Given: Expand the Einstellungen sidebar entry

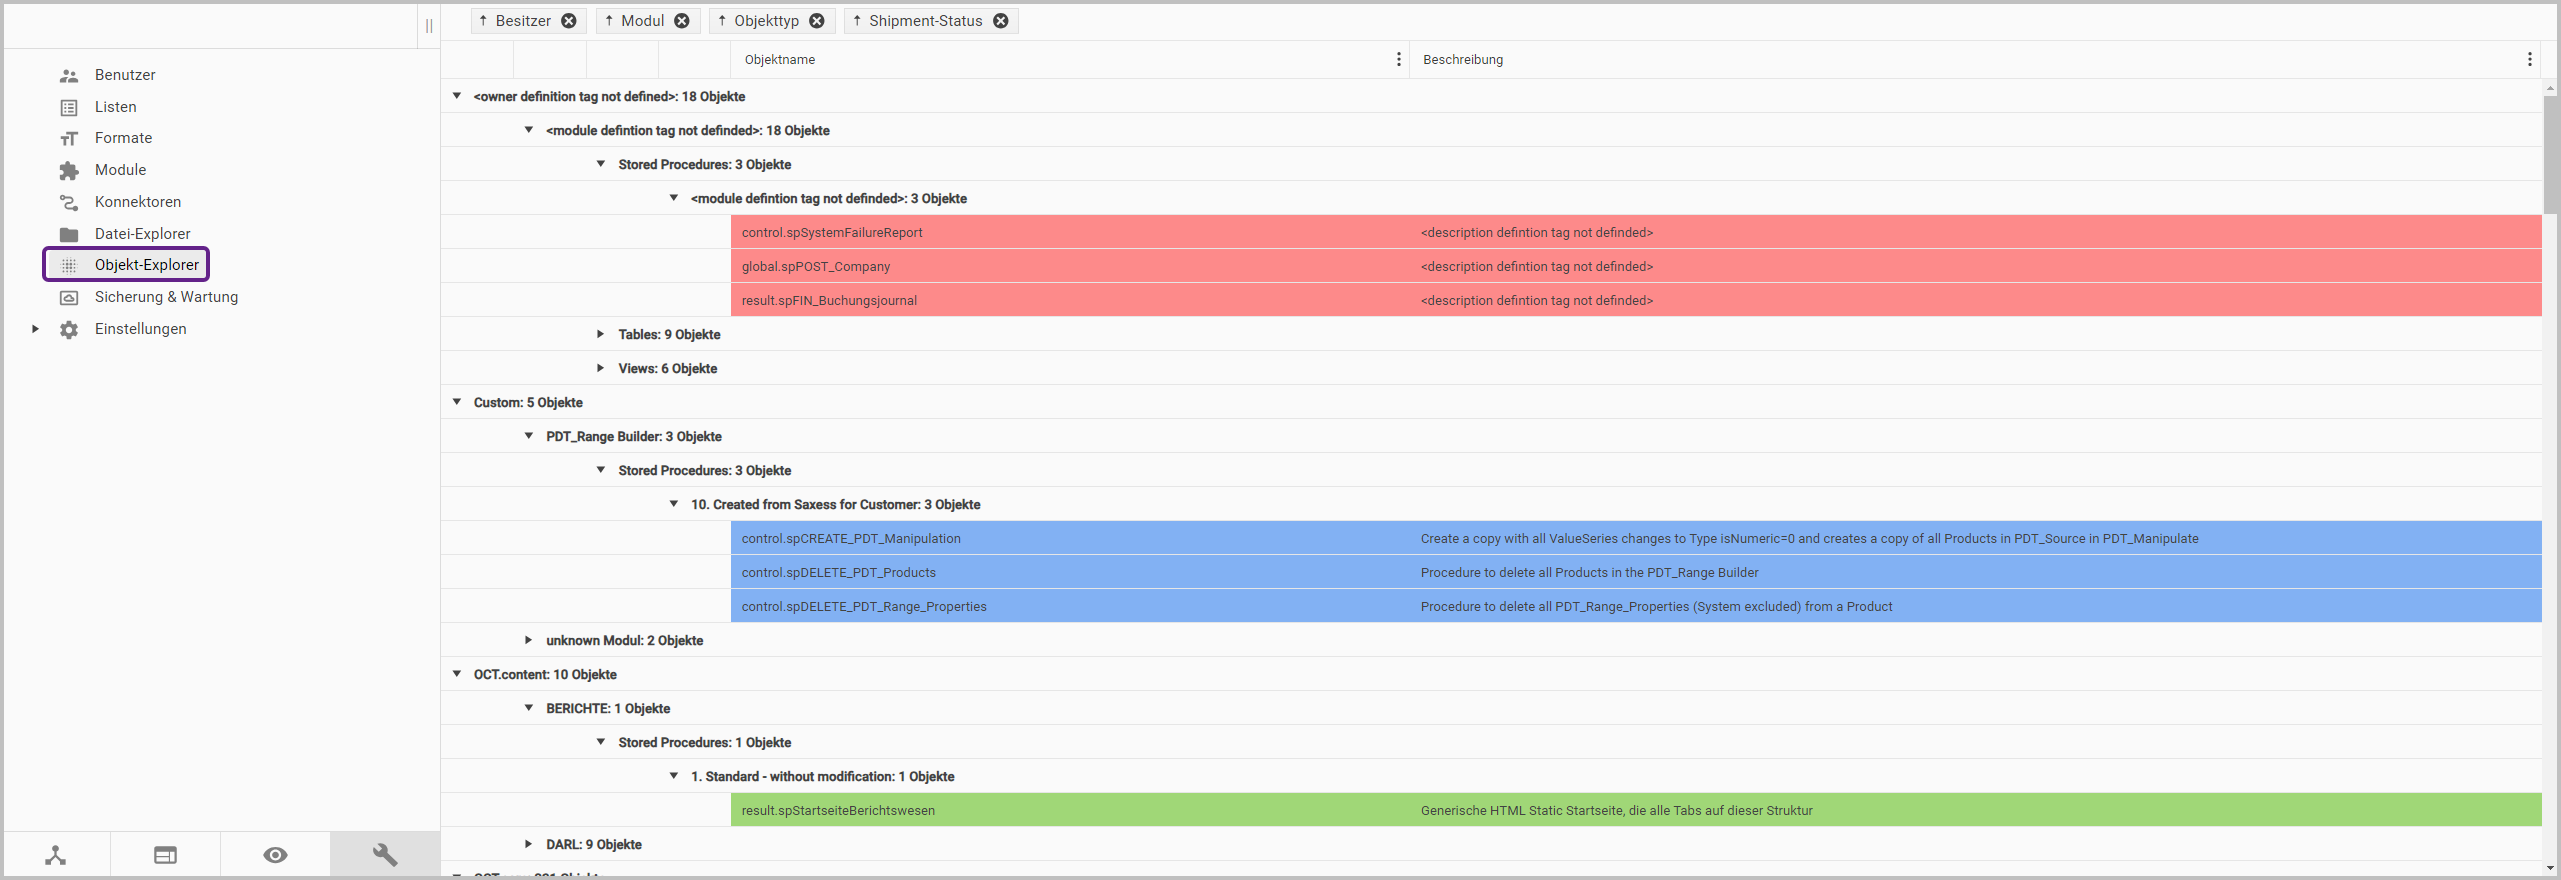Looking at the screenshot, I should coord(35,329).
